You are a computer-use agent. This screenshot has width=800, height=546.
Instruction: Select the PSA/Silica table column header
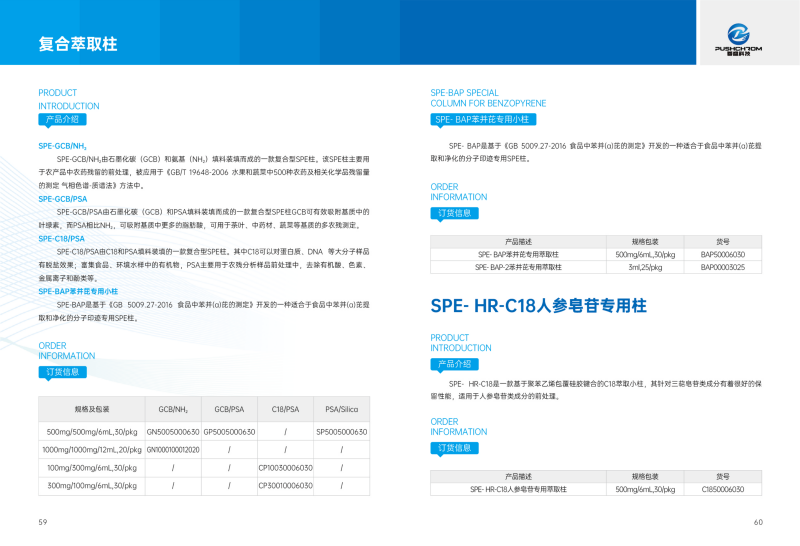click(341, 409)
